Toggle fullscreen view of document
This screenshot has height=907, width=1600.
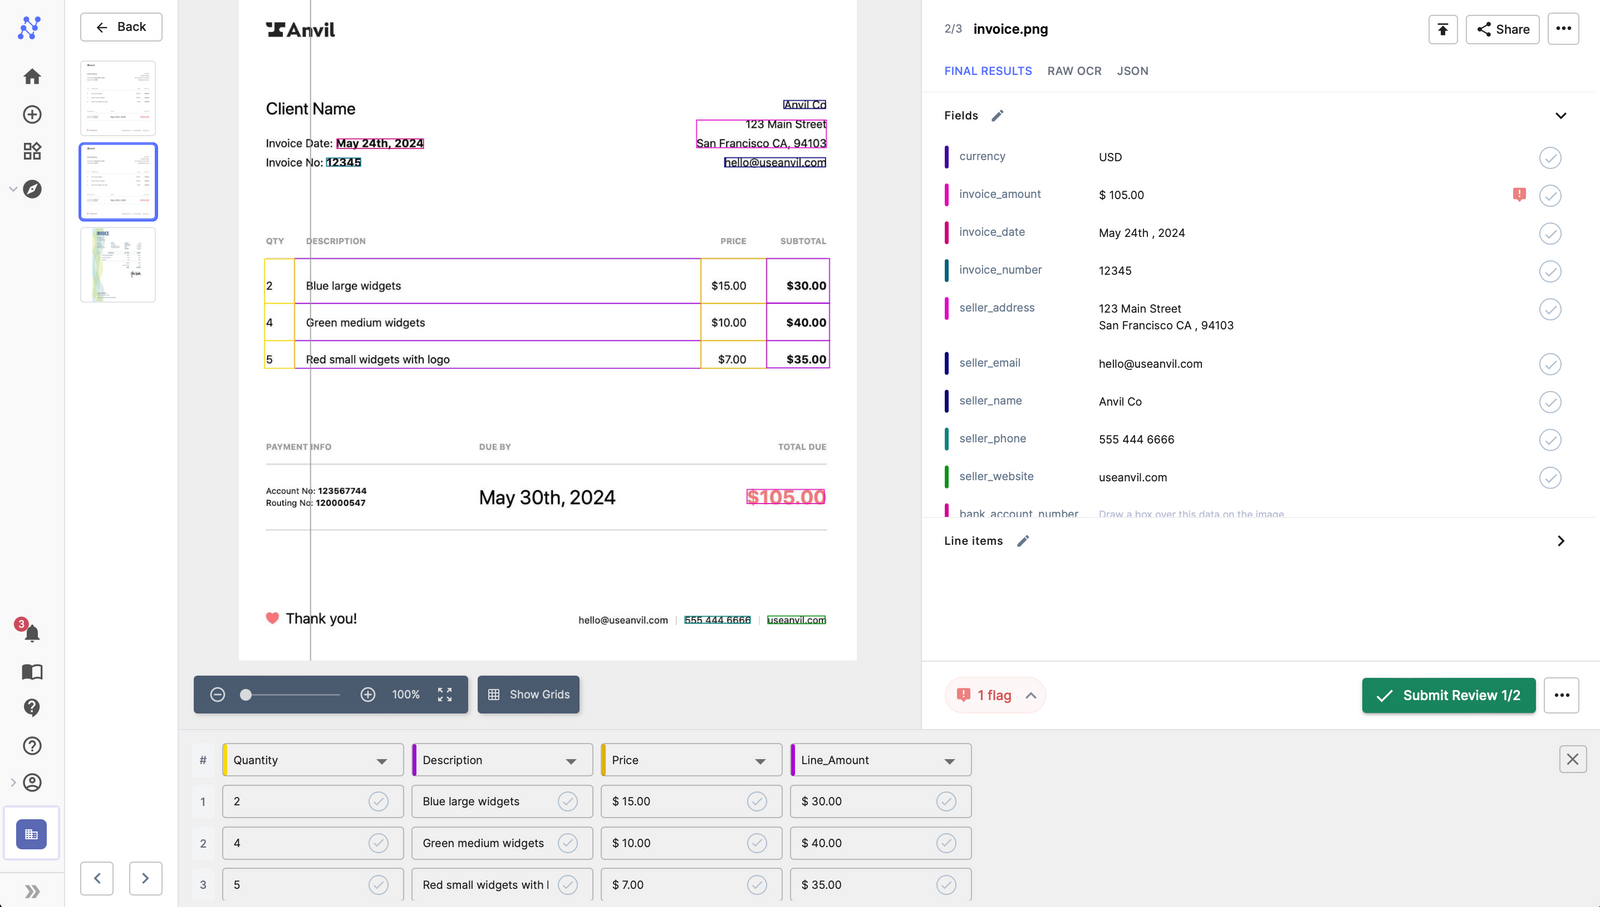[x=445, y=694]
